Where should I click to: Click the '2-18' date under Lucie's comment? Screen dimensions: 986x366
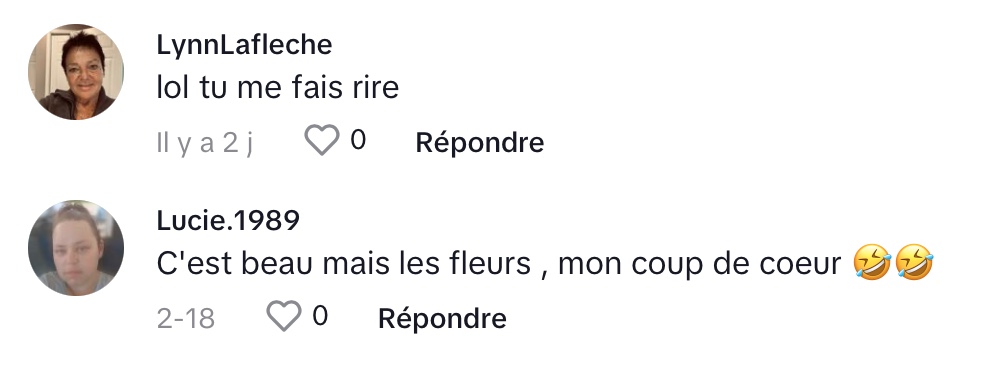click(186, 319)
